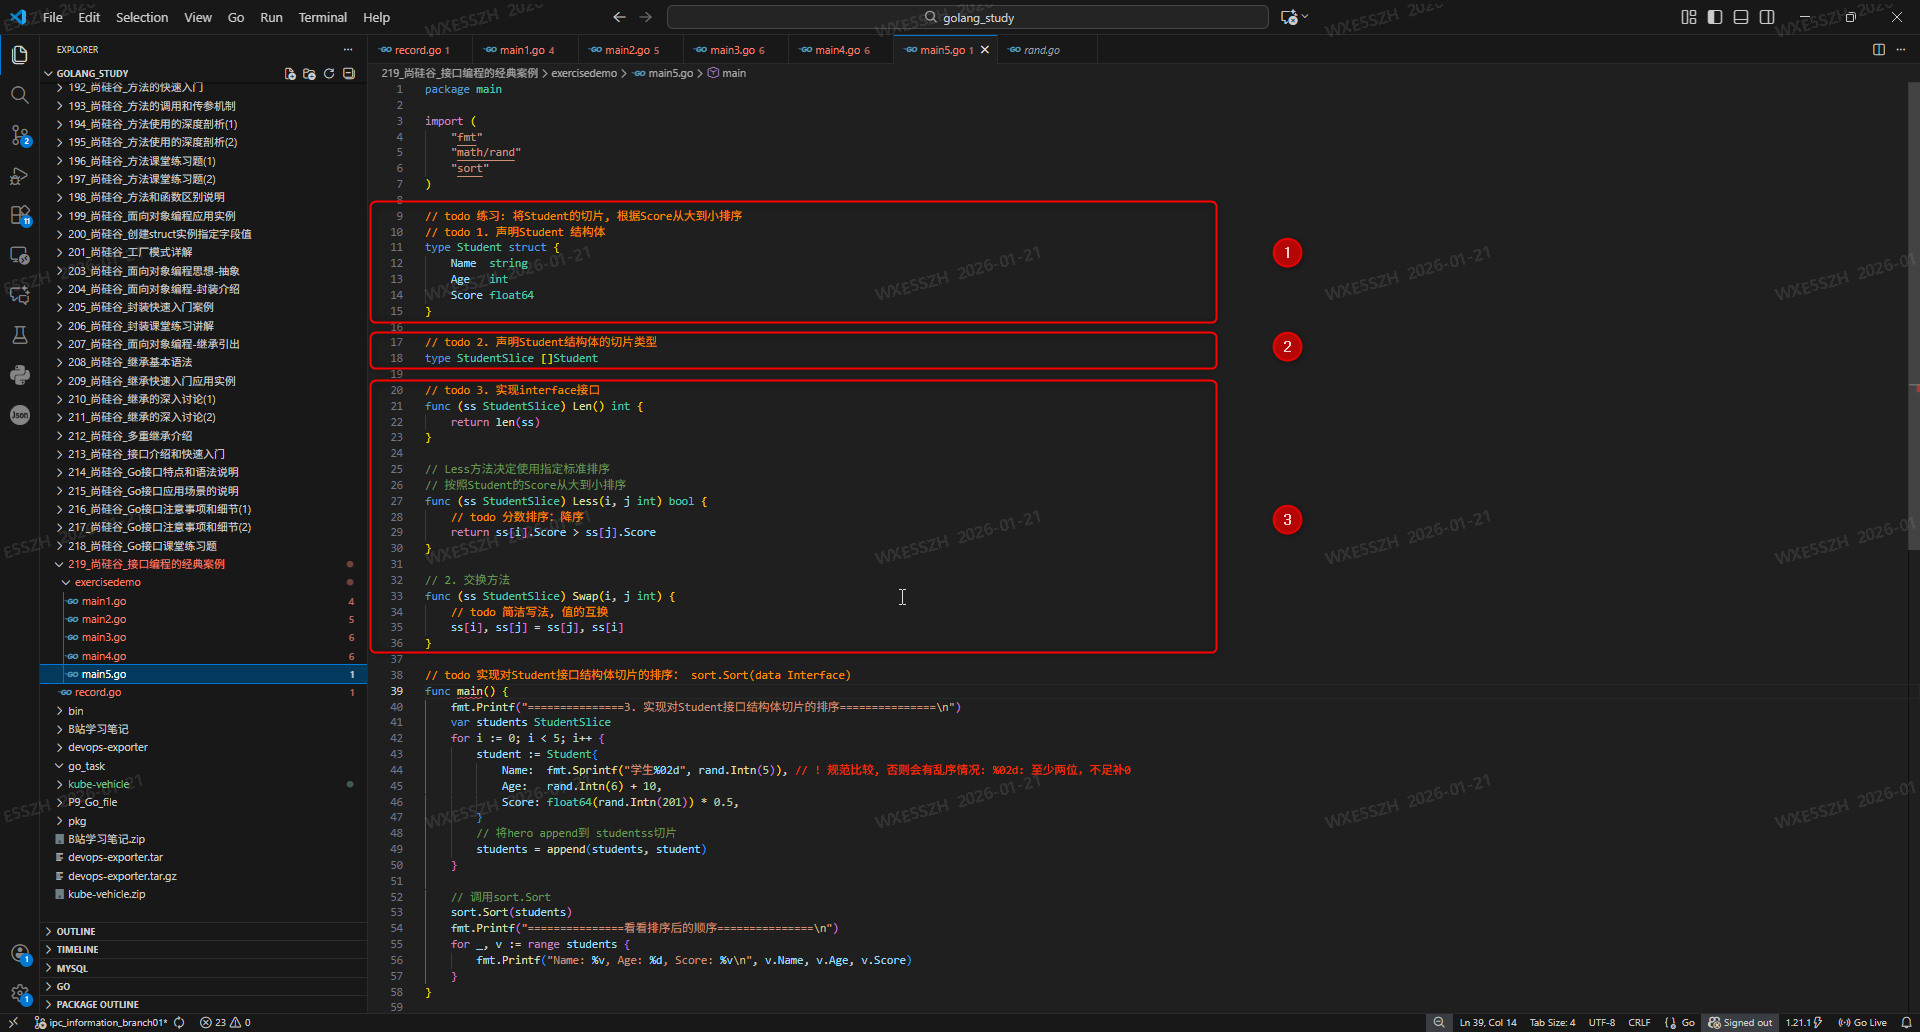Click the Go Live status bar button

(1862, 1022)
